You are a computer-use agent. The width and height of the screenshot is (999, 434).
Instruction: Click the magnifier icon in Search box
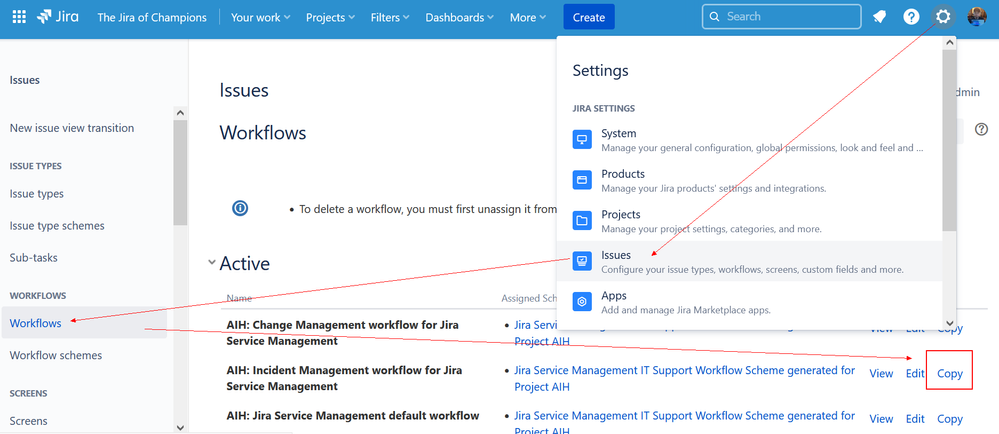click(714, 17)
